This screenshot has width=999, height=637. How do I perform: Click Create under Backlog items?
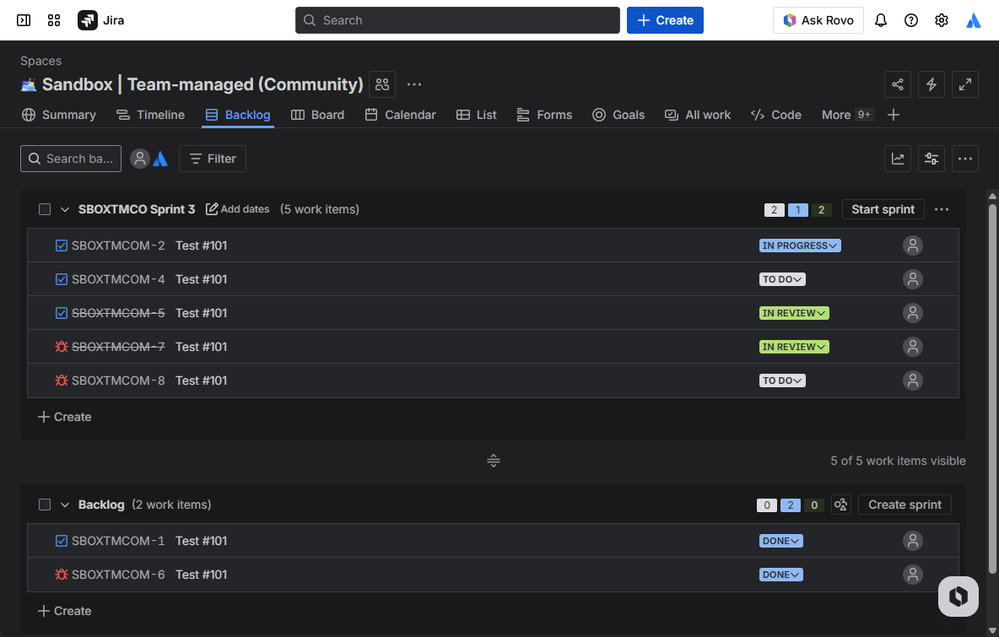pos(65,611)
